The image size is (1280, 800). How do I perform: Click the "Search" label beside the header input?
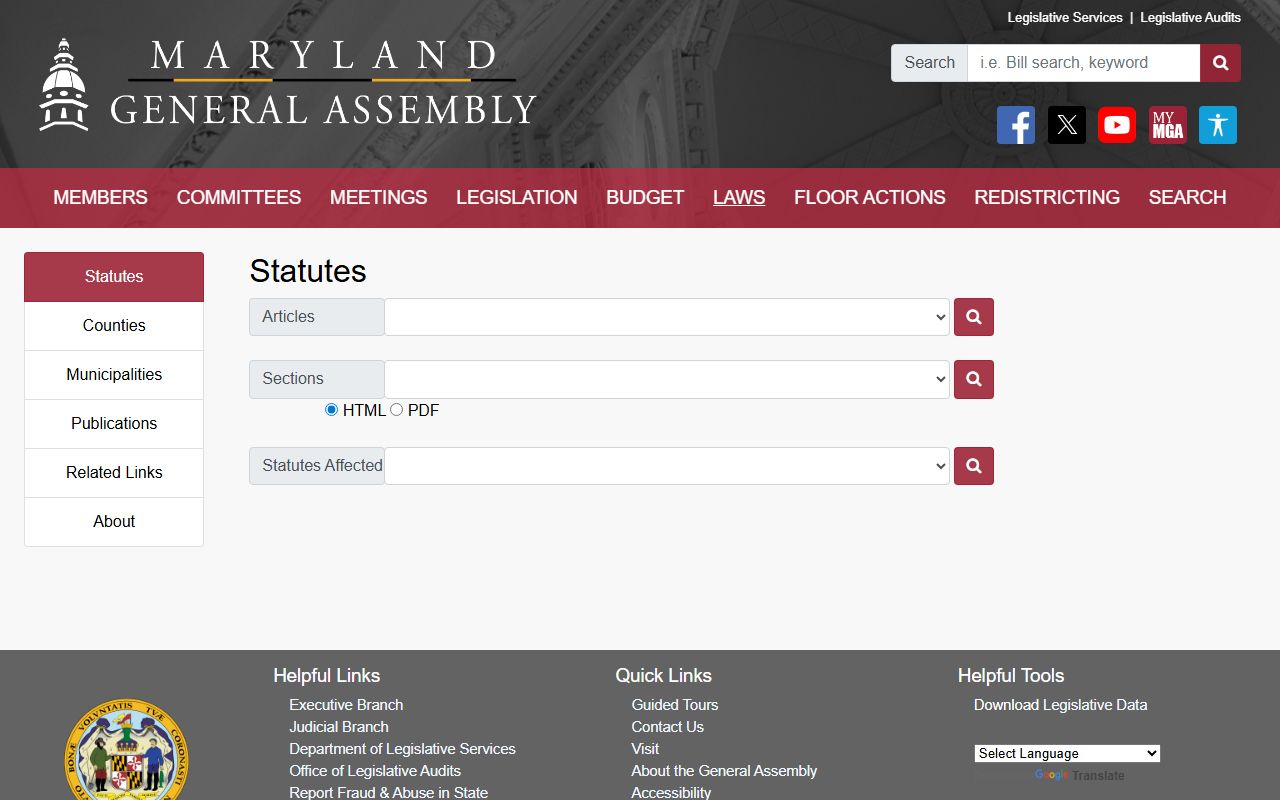tap(930, 63)
